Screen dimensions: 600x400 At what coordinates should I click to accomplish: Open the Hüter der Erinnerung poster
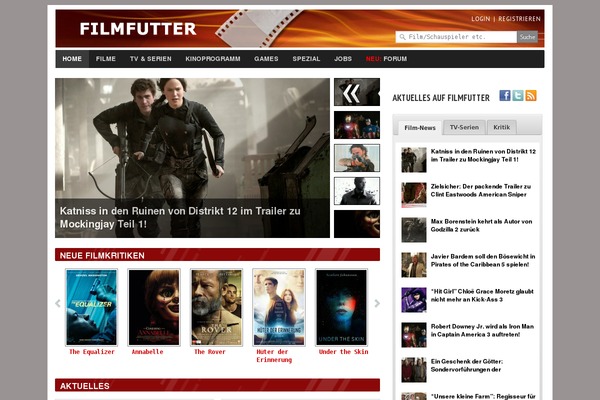point(279,307)
